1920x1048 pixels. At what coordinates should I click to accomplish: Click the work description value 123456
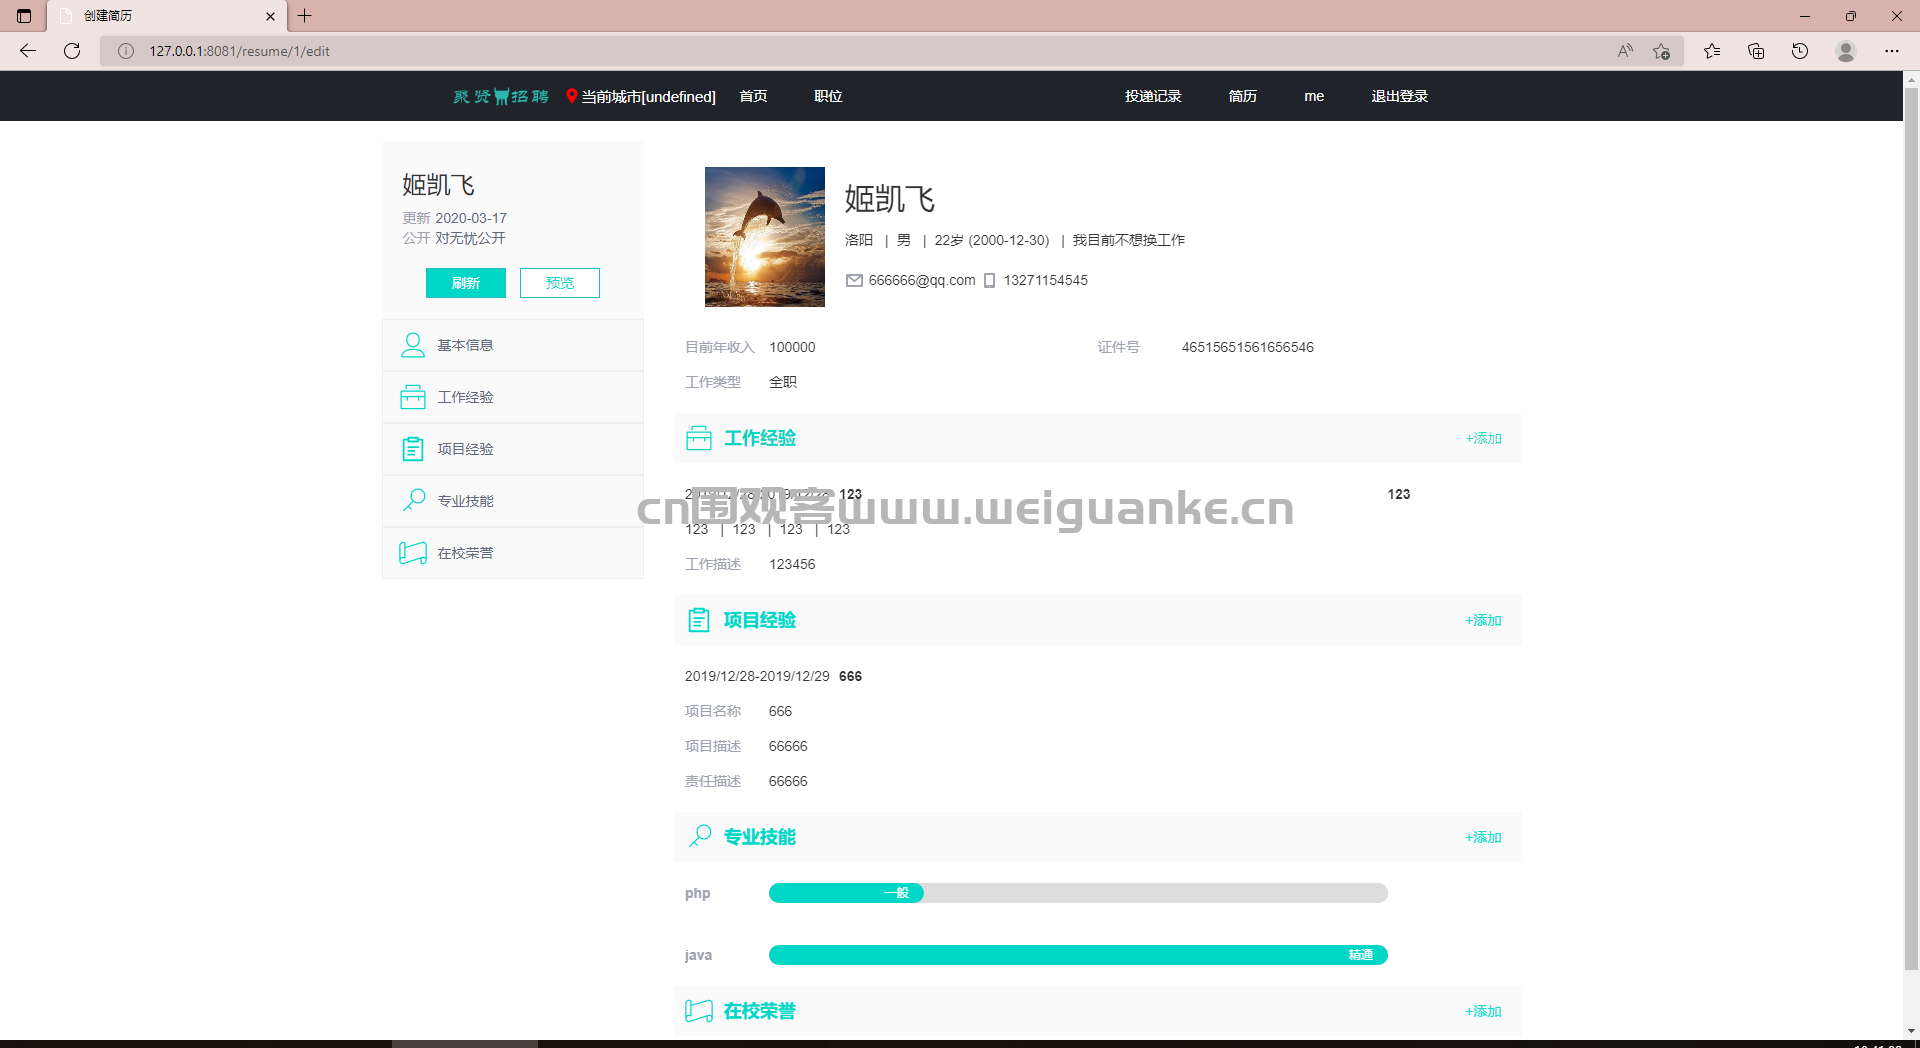[x=792, y=564]
